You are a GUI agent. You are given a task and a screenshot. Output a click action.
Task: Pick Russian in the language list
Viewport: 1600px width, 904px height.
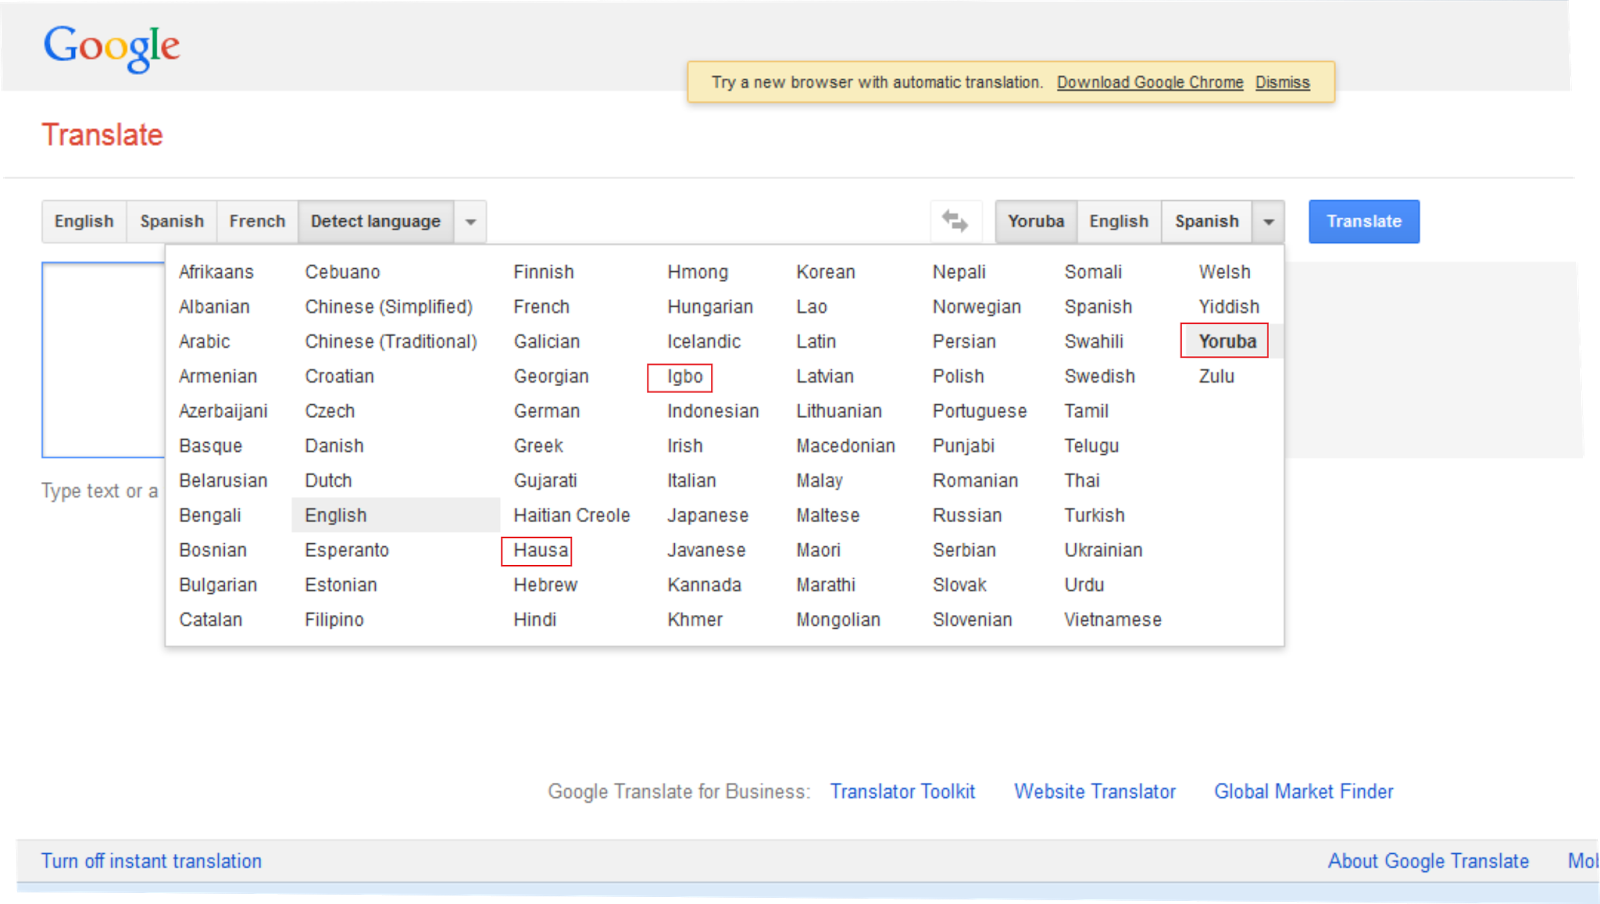click(x=967, y=515)
